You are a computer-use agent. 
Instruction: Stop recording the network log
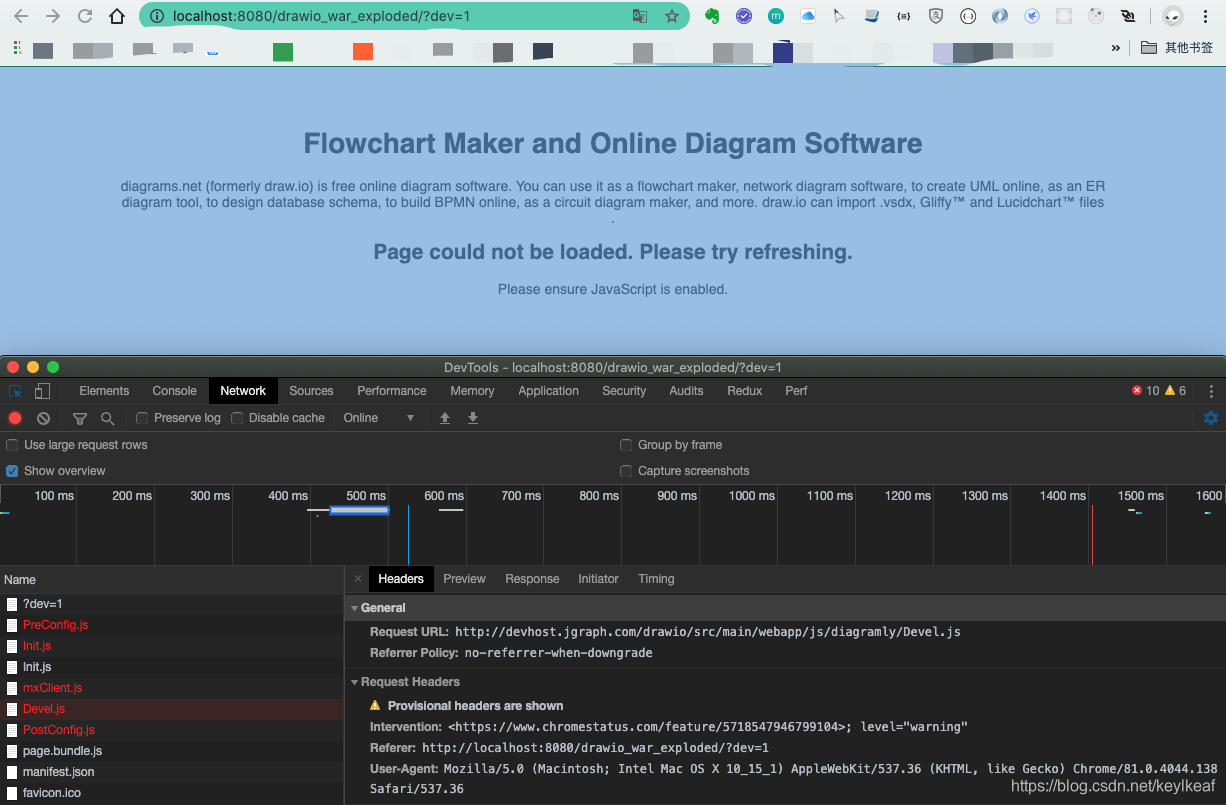point(15,418)
